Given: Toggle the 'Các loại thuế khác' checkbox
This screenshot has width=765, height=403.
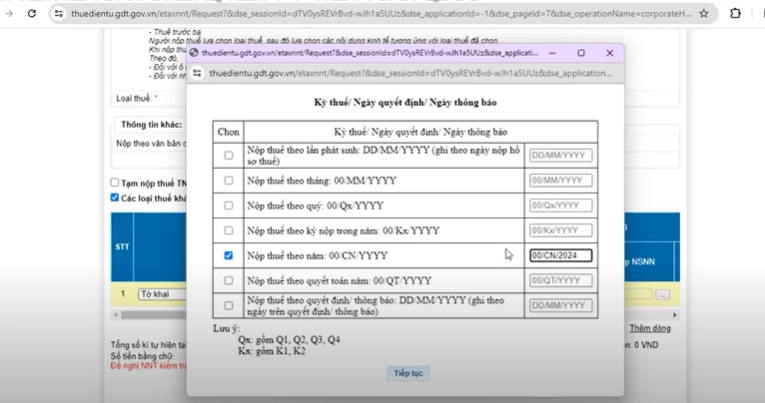Looking at the screenshot, I should tap(115, 198).
